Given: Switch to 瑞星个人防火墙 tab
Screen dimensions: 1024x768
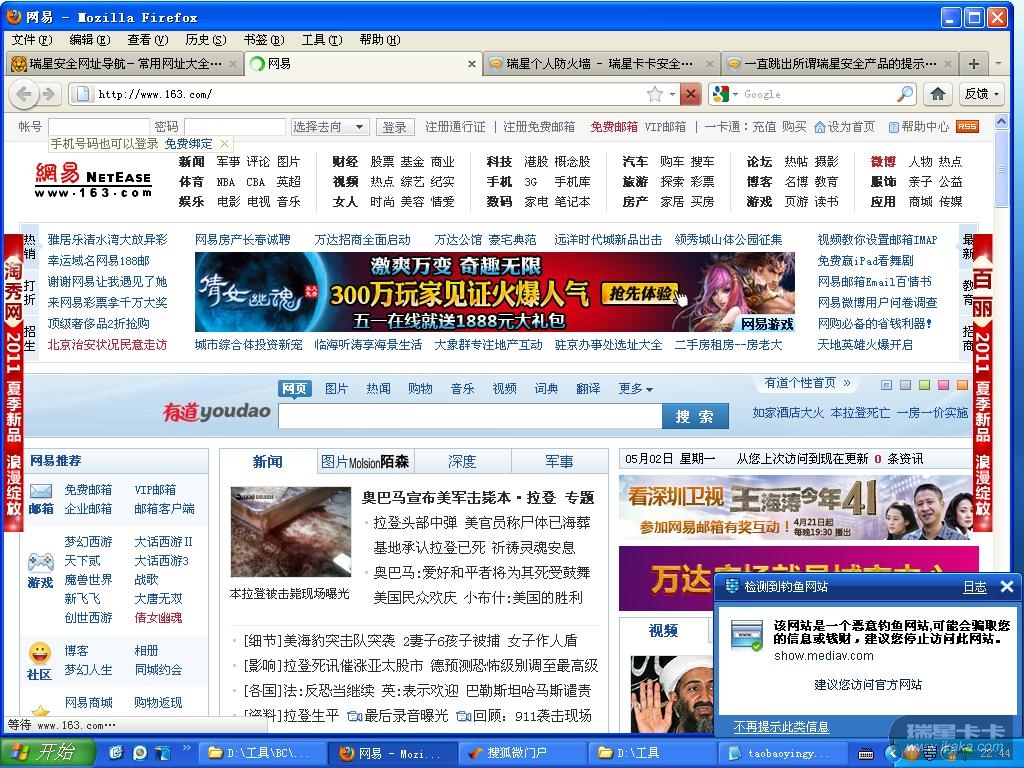Looking at the screenshot, I should coord(600,64).
